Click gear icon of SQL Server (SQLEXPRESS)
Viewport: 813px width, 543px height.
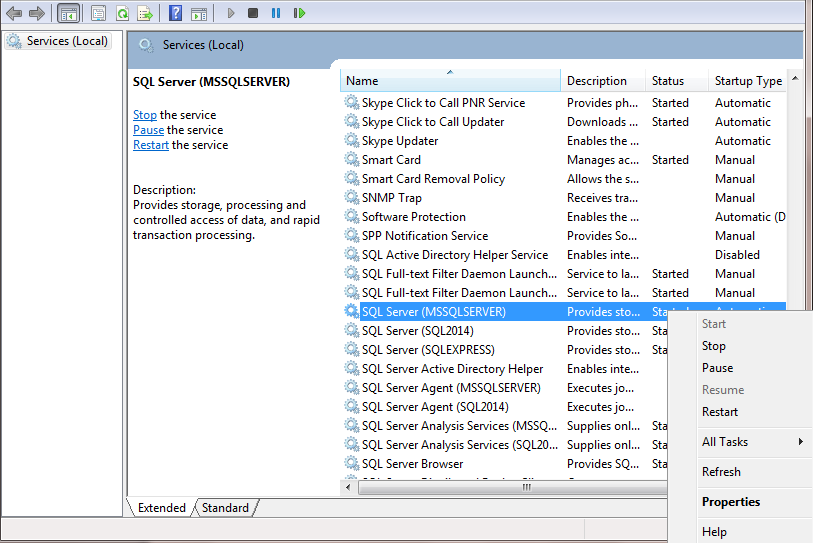tap(352, 350)
